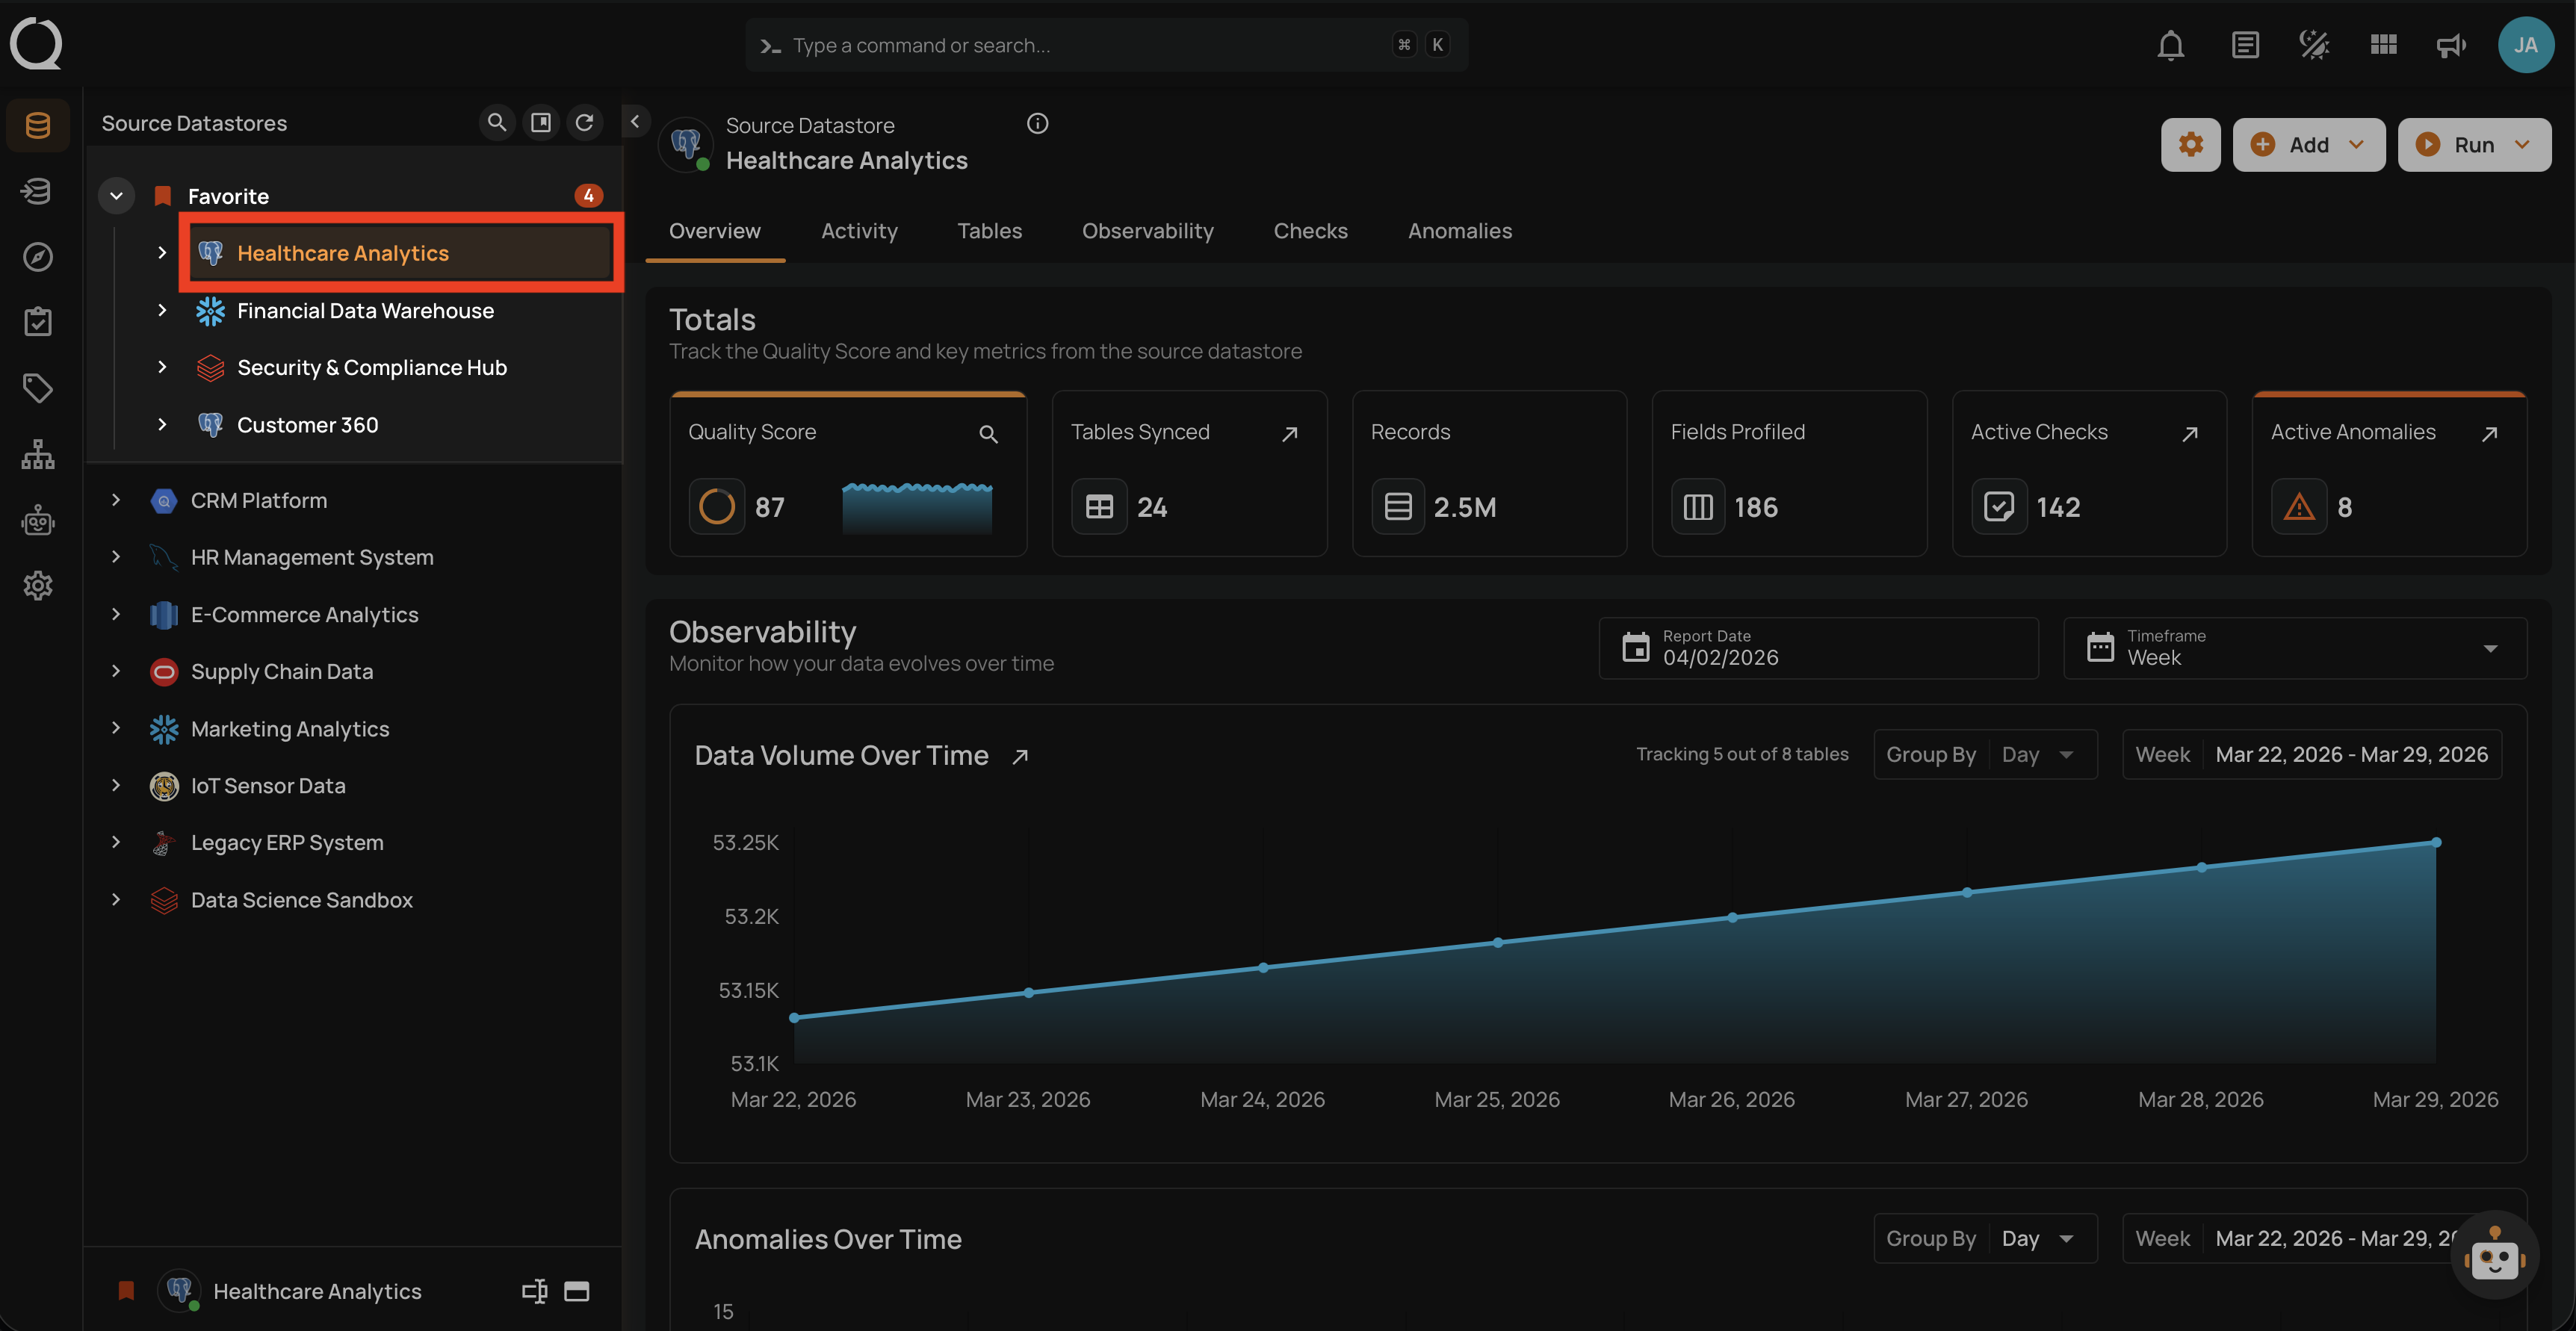Click the Explore compass icon in sidebar
Viewport: 2576px width, 1331px height.
[x=38, y=257]
